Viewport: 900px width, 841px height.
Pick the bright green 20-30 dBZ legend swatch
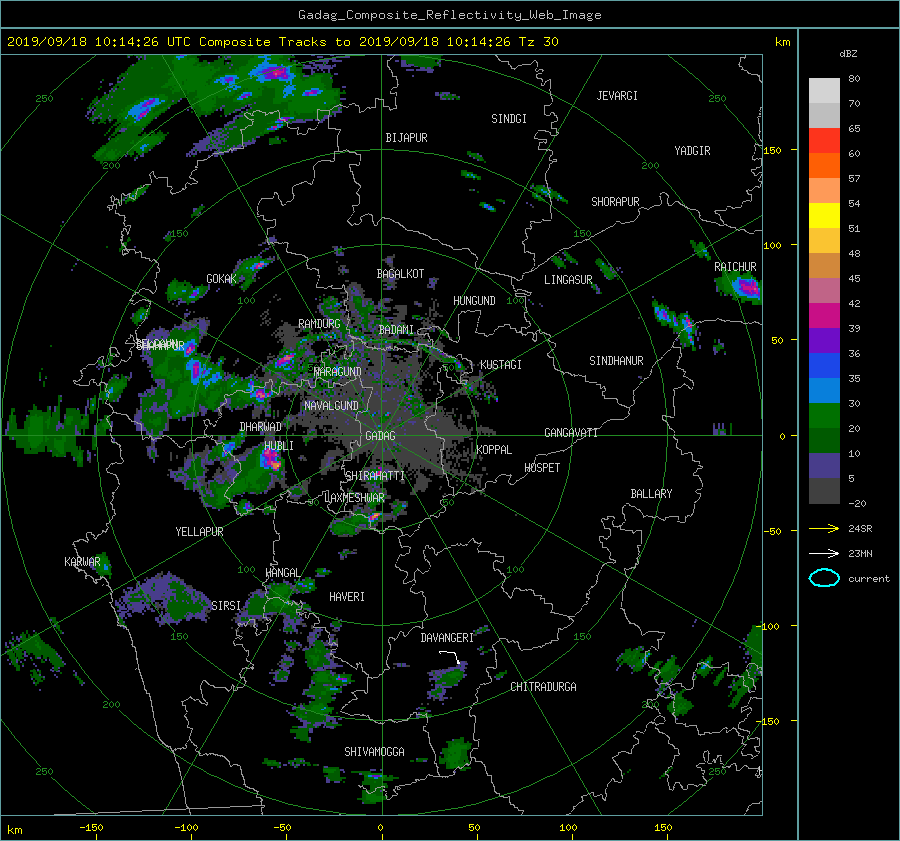coord(824,416)
